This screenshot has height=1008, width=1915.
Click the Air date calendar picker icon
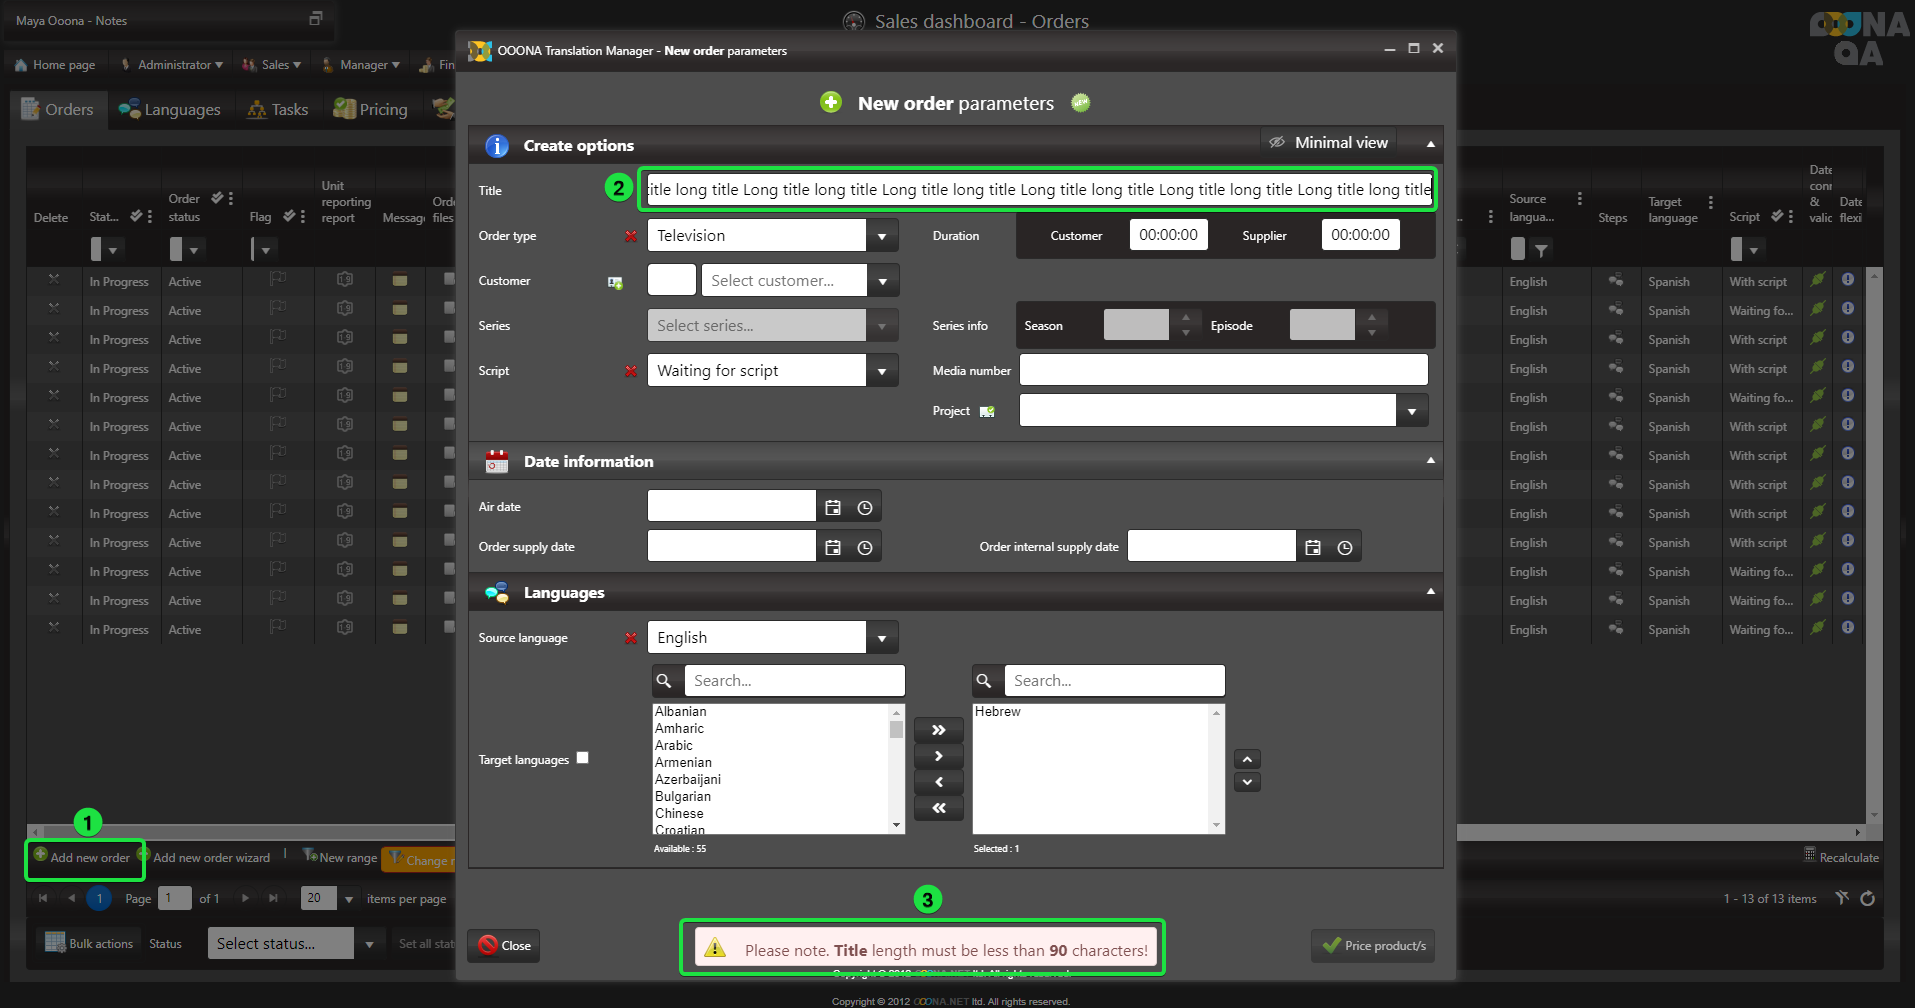pyautogui.click(x=833, y=508)
